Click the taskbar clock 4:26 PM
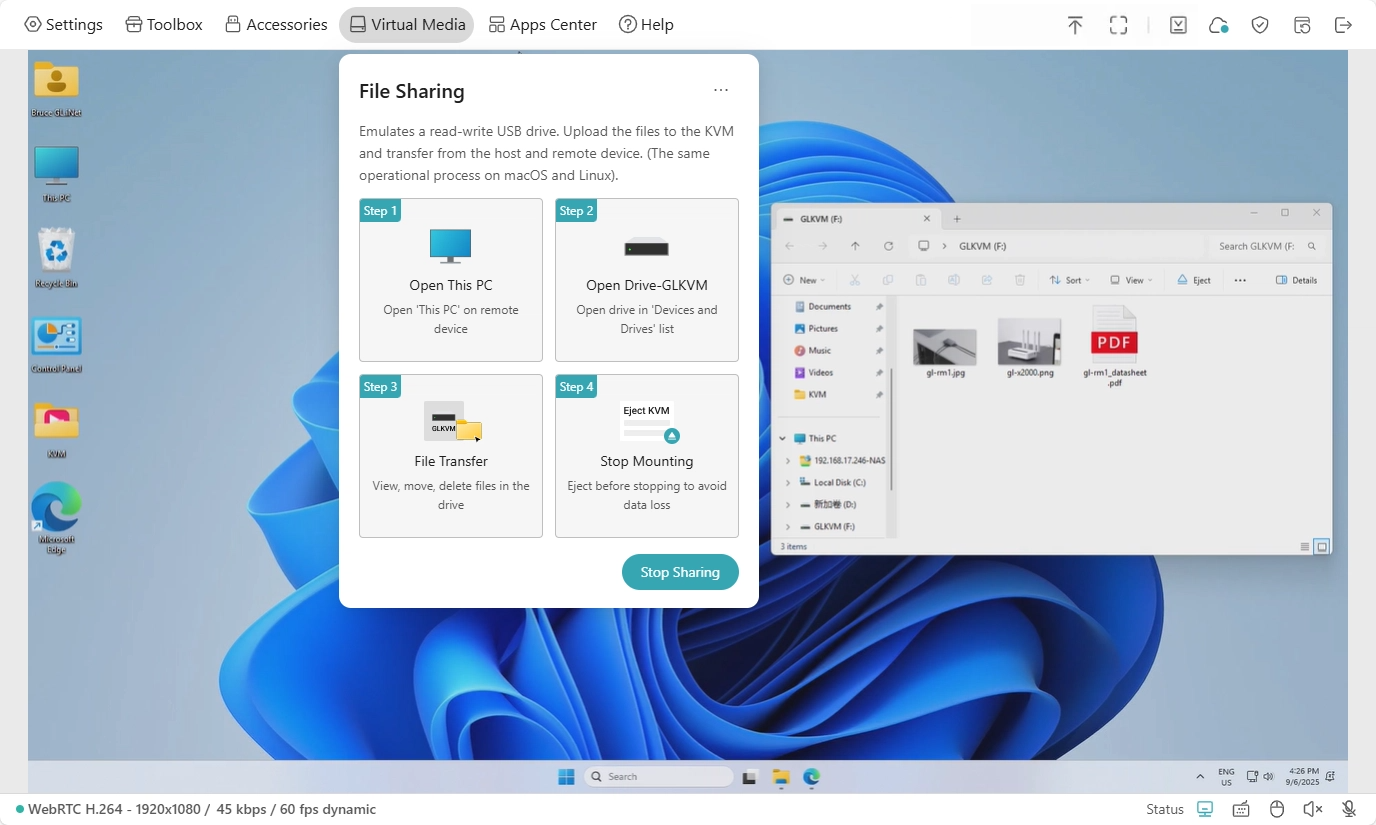The height and width of the screenshot is (825, 1376). [x=1302, y=776]
